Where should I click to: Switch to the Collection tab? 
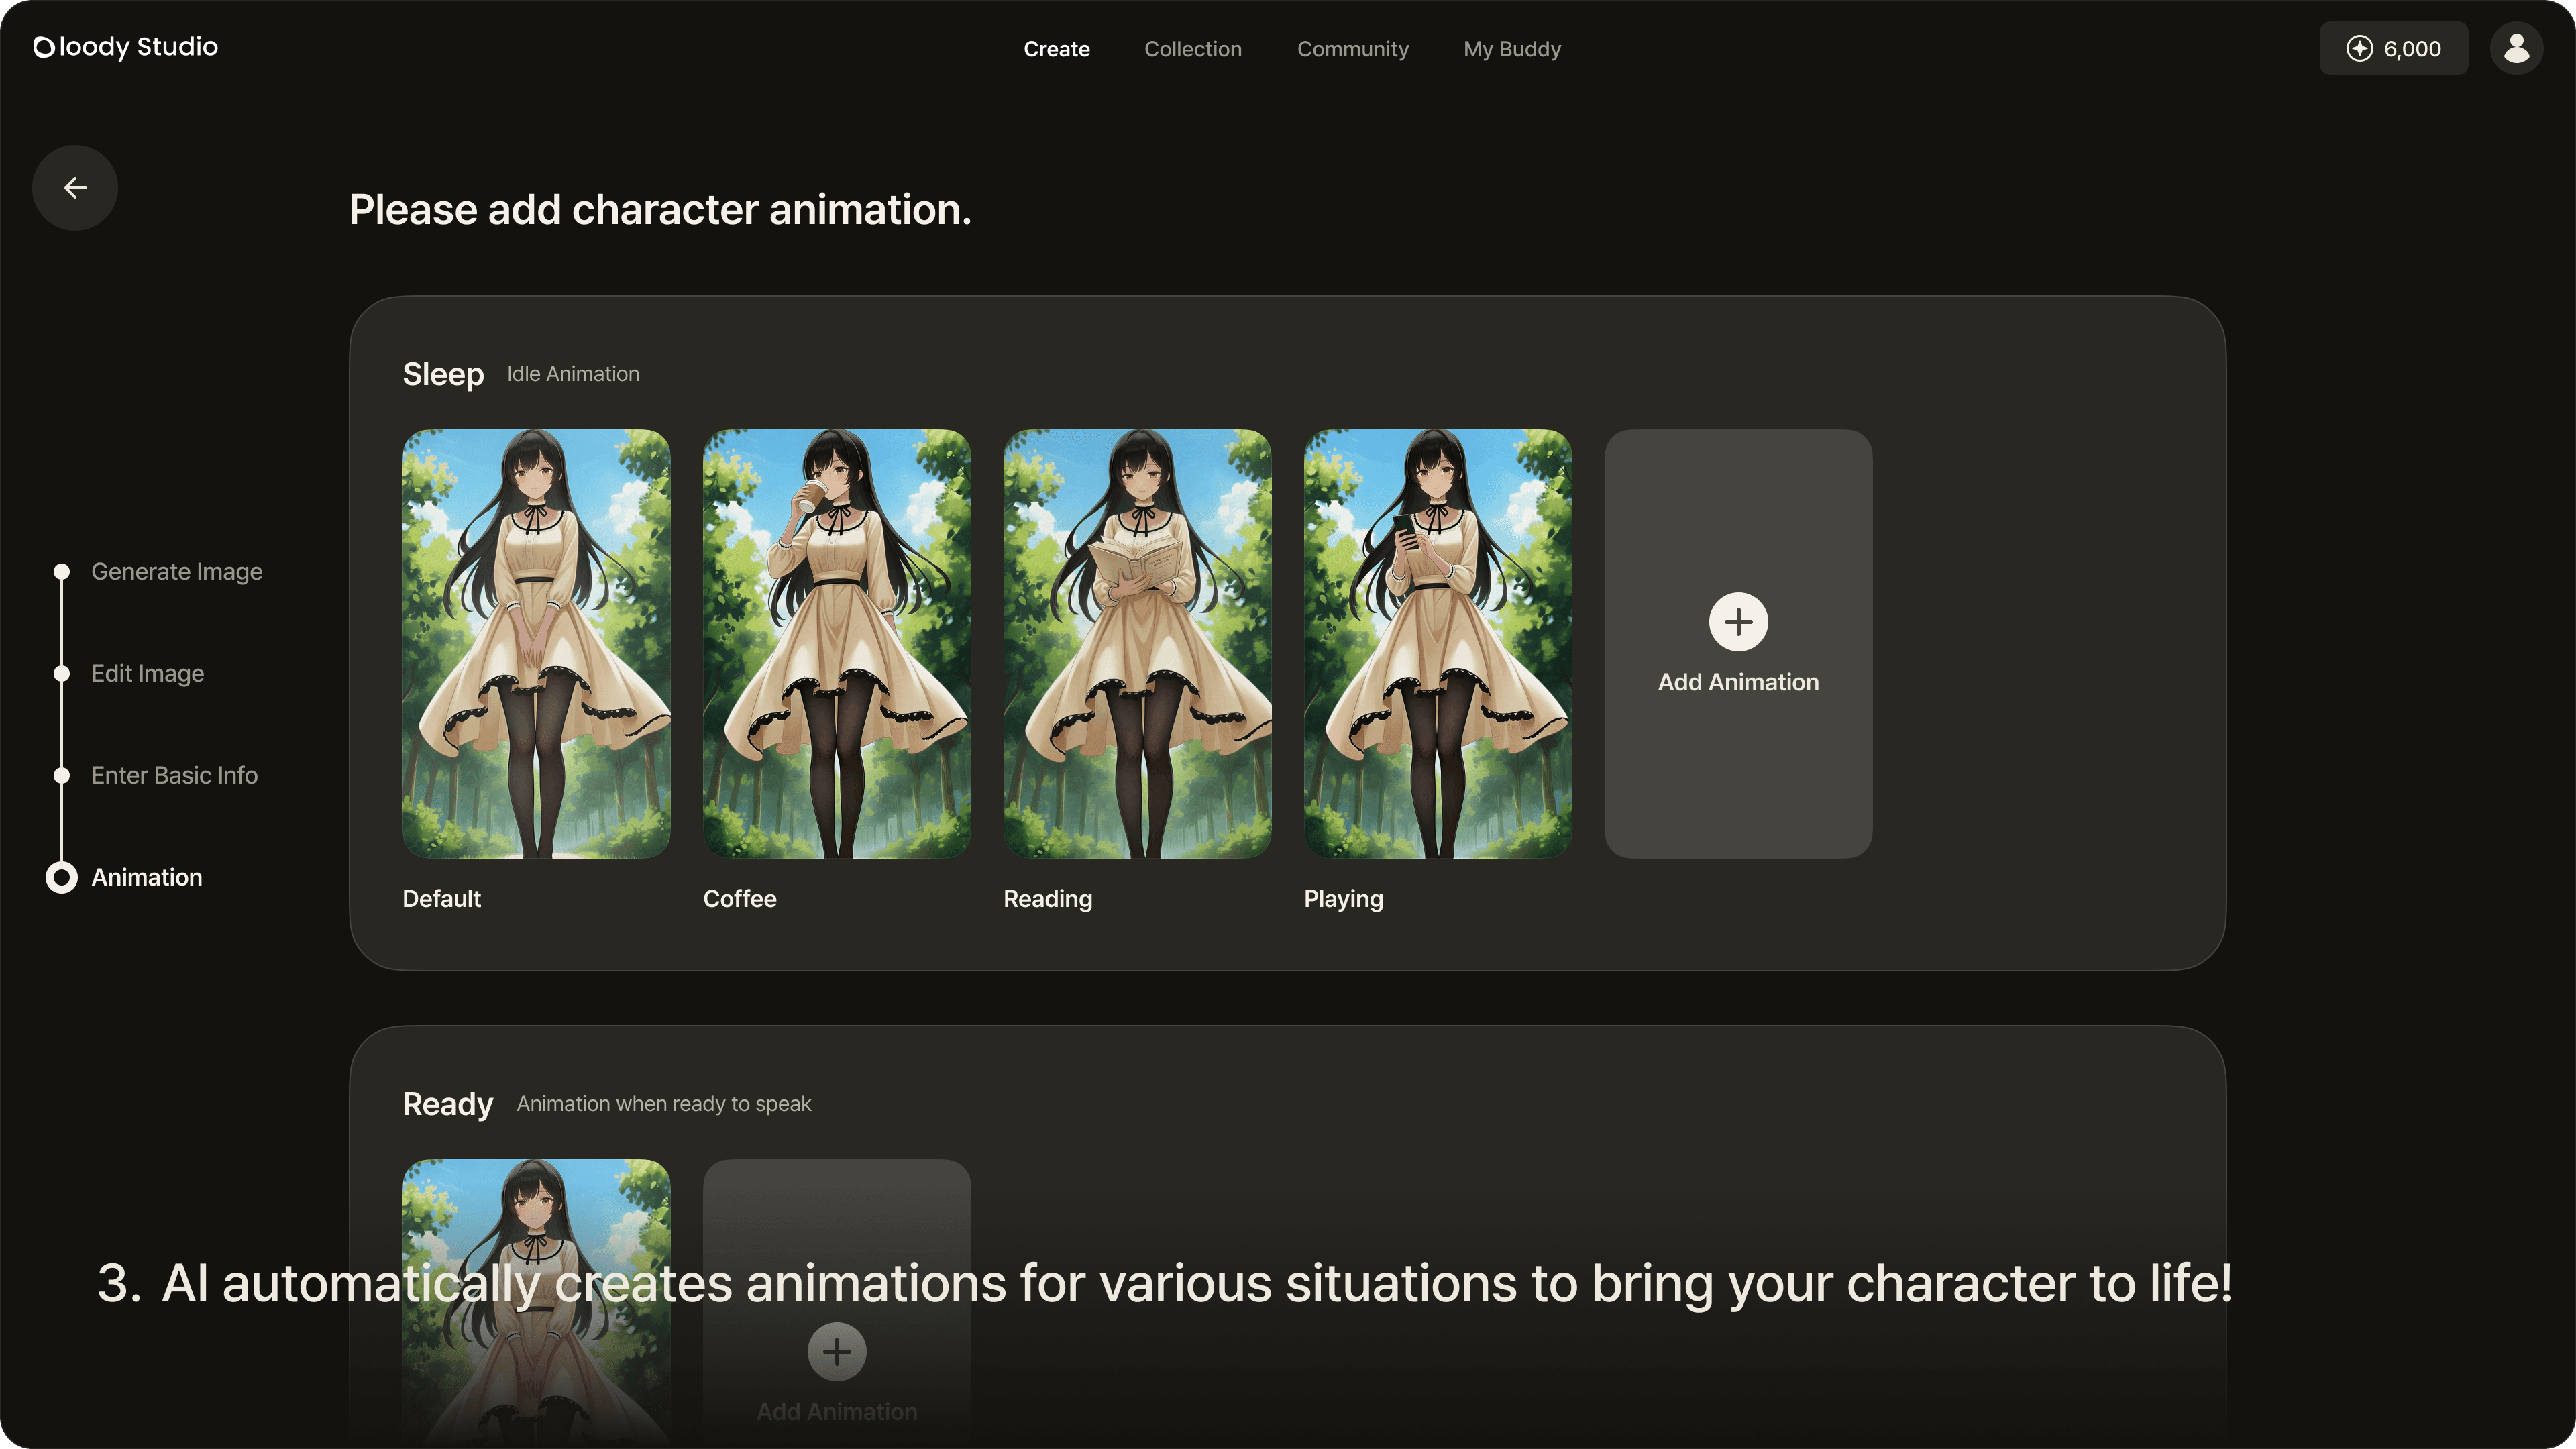tap(1192, 49)
